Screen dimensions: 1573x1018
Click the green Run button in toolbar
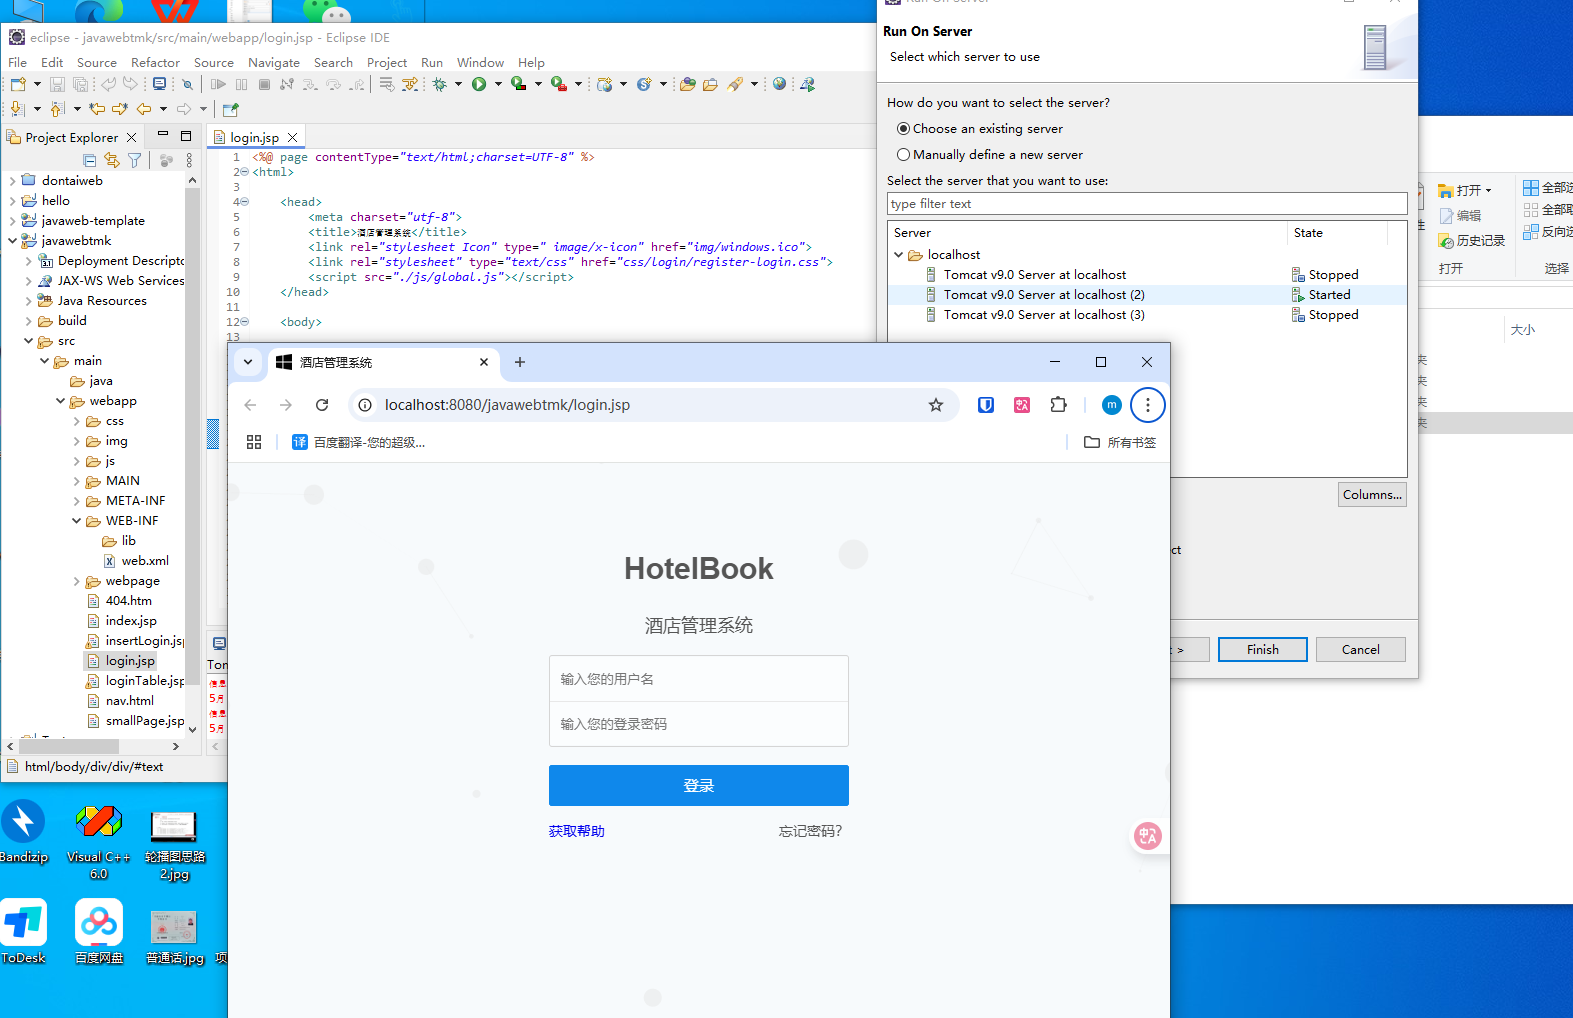coord(479,84)
